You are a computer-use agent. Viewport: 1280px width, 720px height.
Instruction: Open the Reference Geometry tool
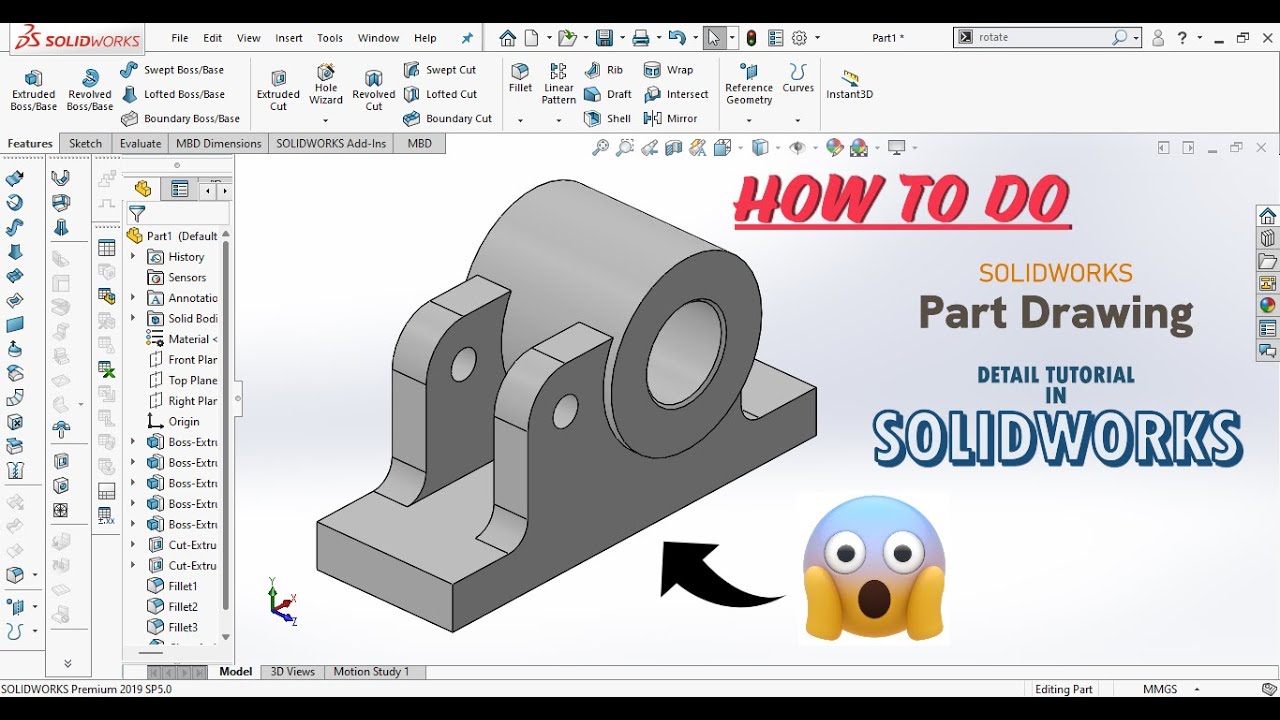click(x=749, y=84)
